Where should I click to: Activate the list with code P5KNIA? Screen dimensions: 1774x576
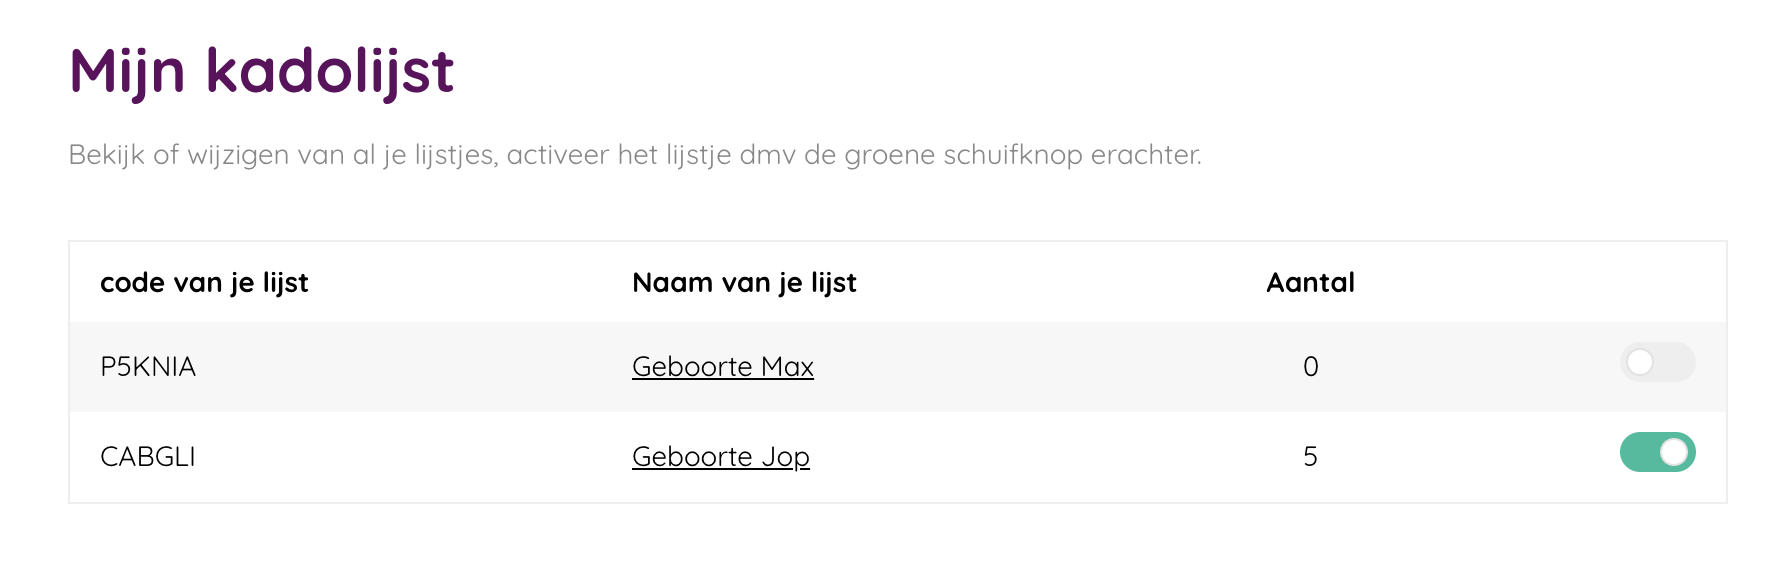pyautogui.click(x=1657, y=362)
